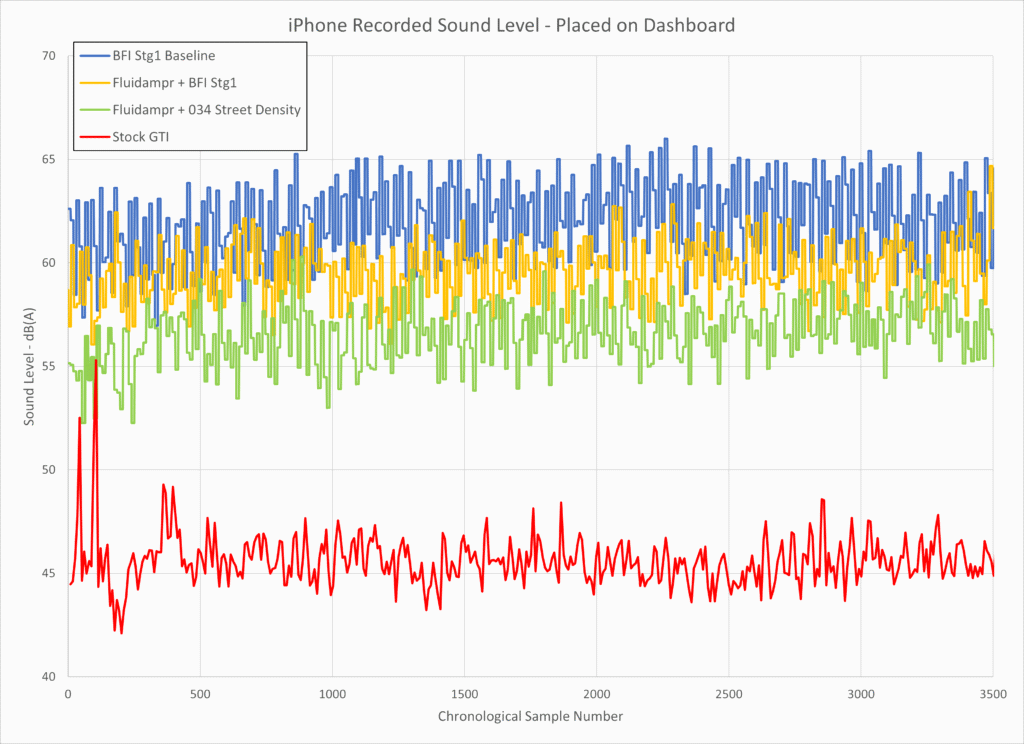Screen dimensions: 1024x744
Task: Select the Sound Level - dB(A) axis title
Action: click(x=31, y=362)
